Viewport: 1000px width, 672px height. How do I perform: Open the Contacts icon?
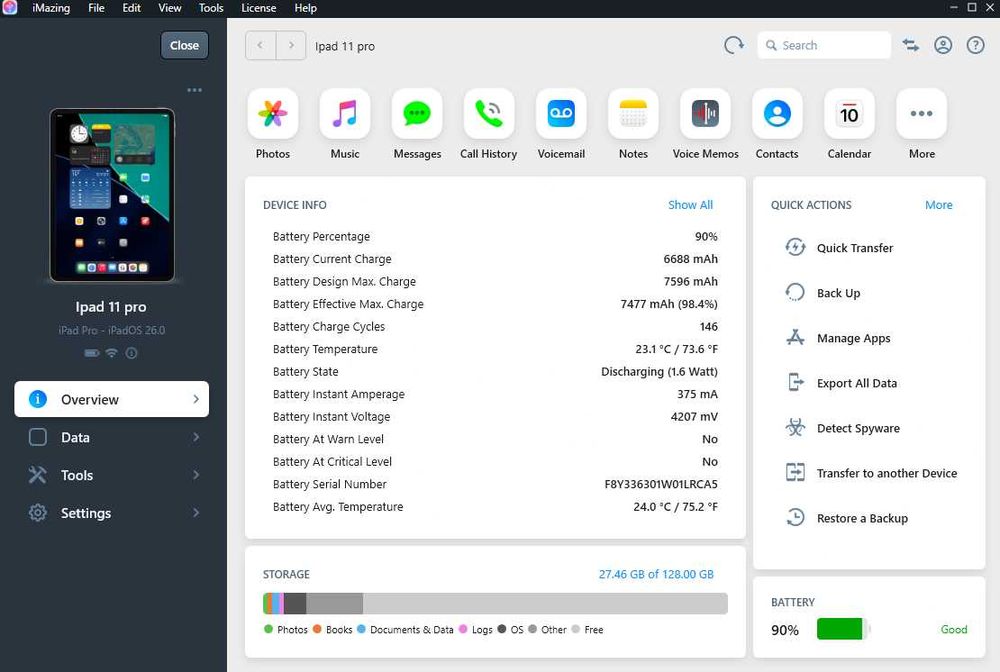pyautogui.click(x=777, y=114)
